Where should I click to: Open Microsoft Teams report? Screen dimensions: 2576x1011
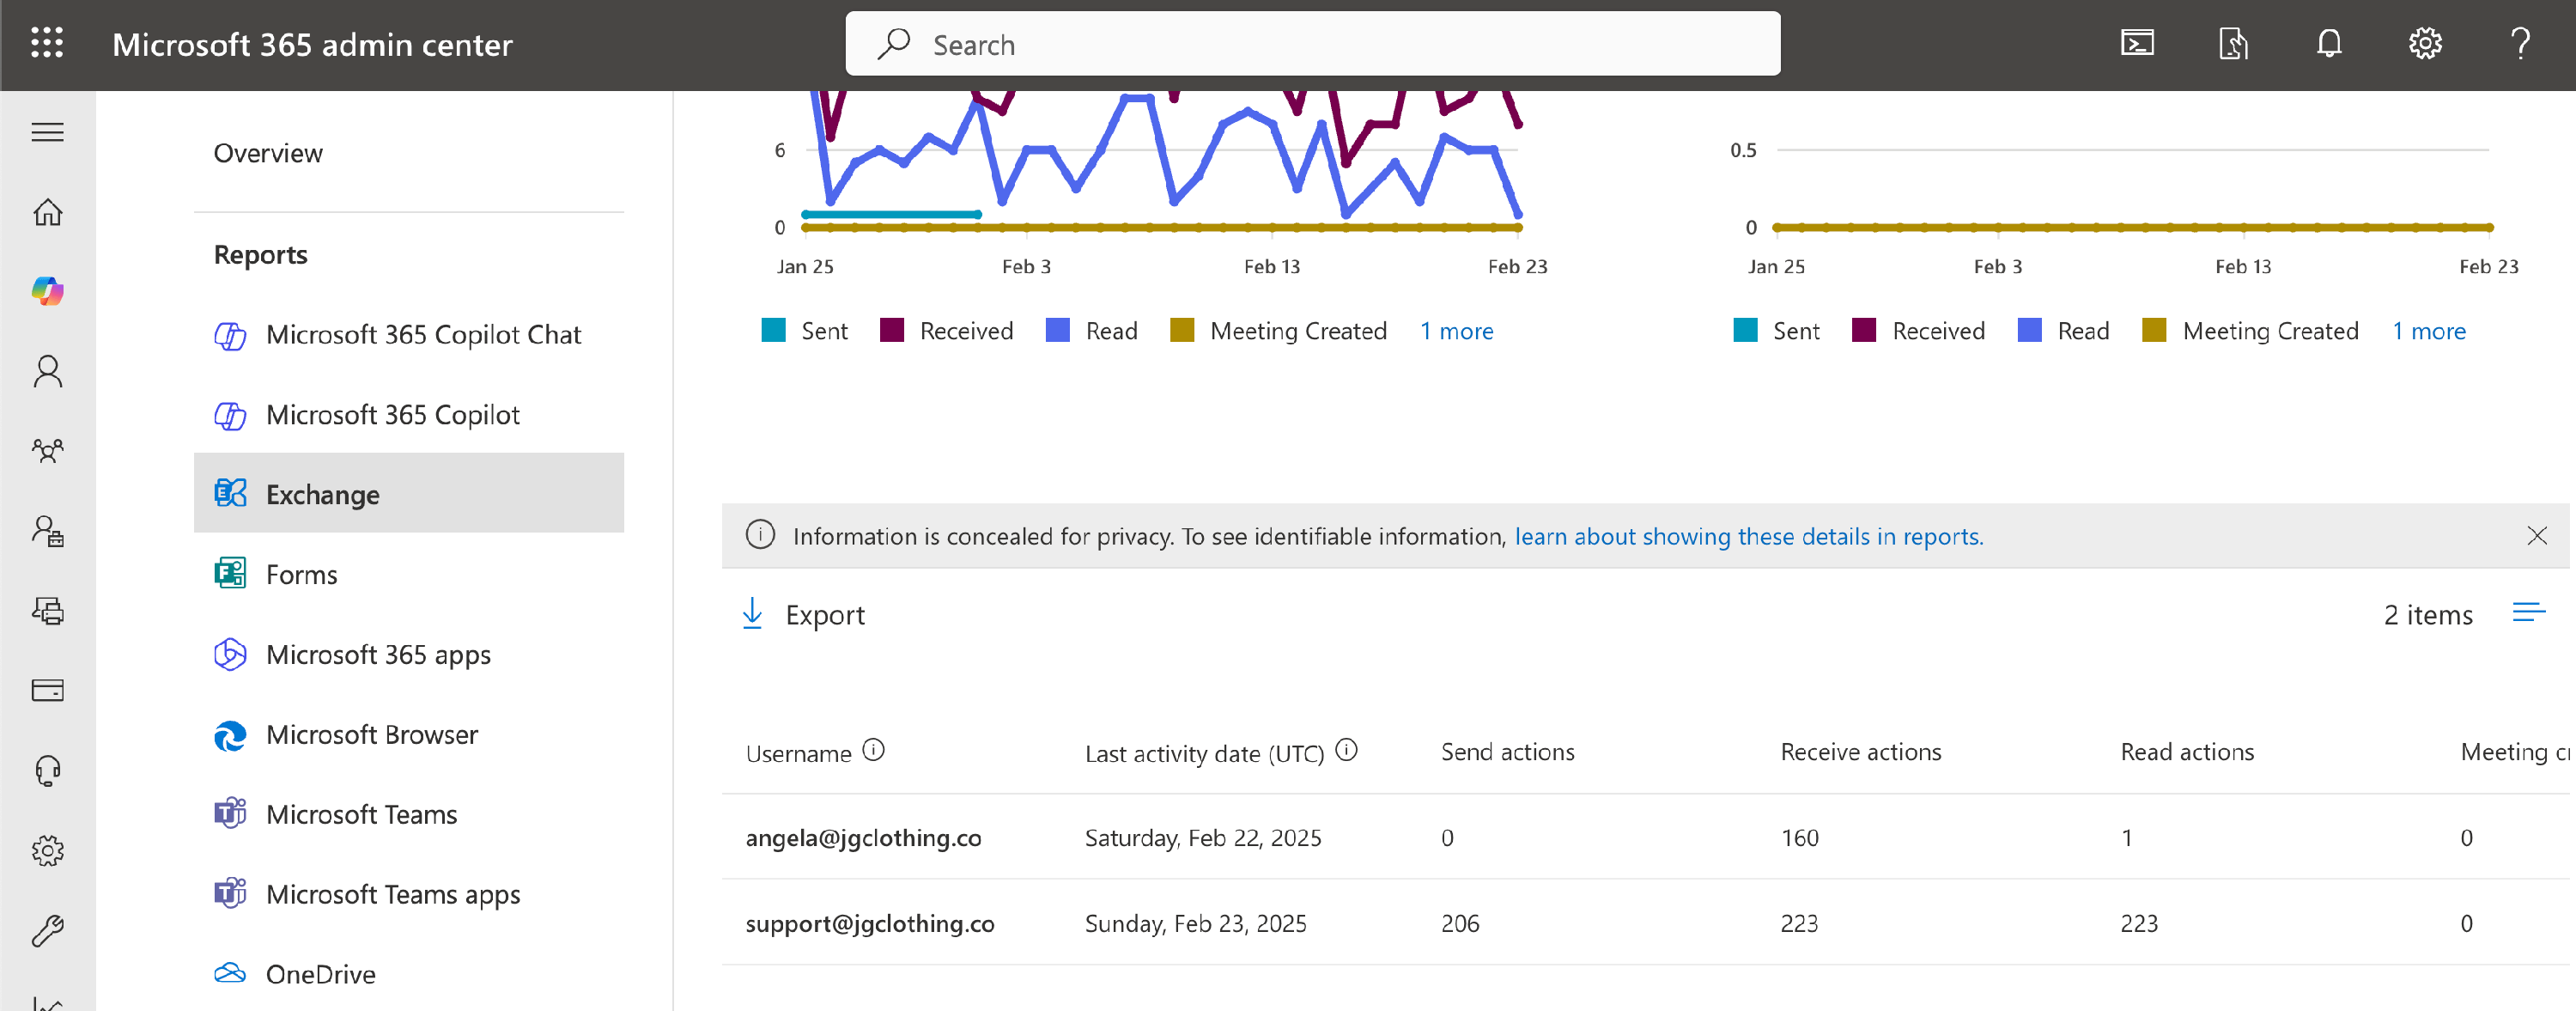(408, 814)
